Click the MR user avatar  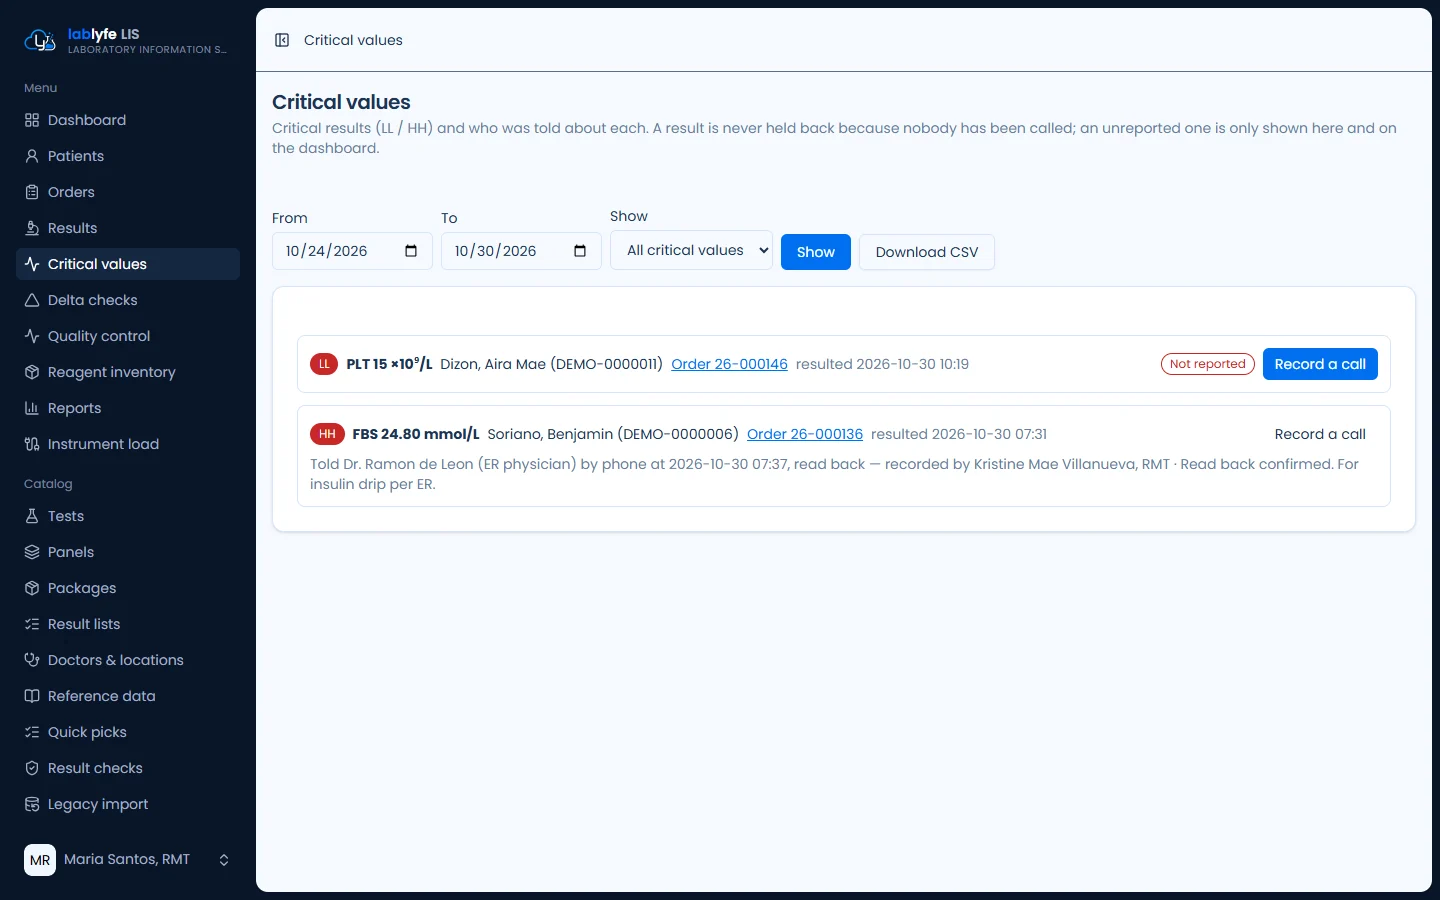(x=40, y=860)
